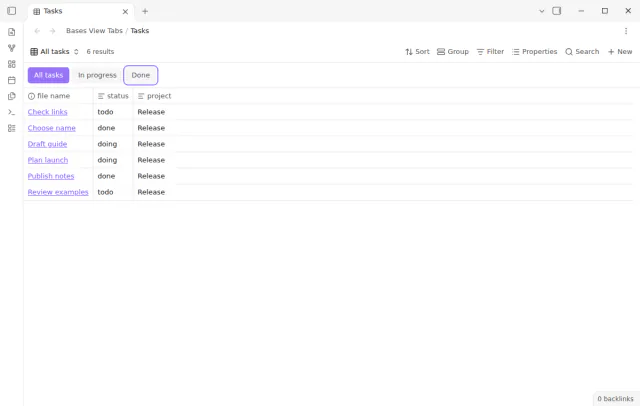Navigate forward with the right arrow
This screenshot has height=406, width=640.
point(52,31)
